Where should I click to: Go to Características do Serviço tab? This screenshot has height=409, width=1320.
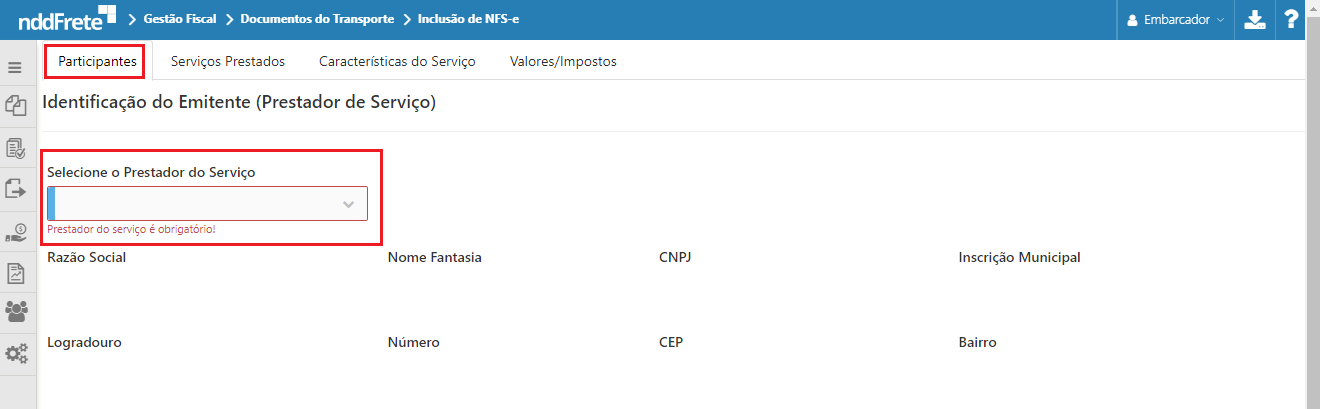coord(397,62)
